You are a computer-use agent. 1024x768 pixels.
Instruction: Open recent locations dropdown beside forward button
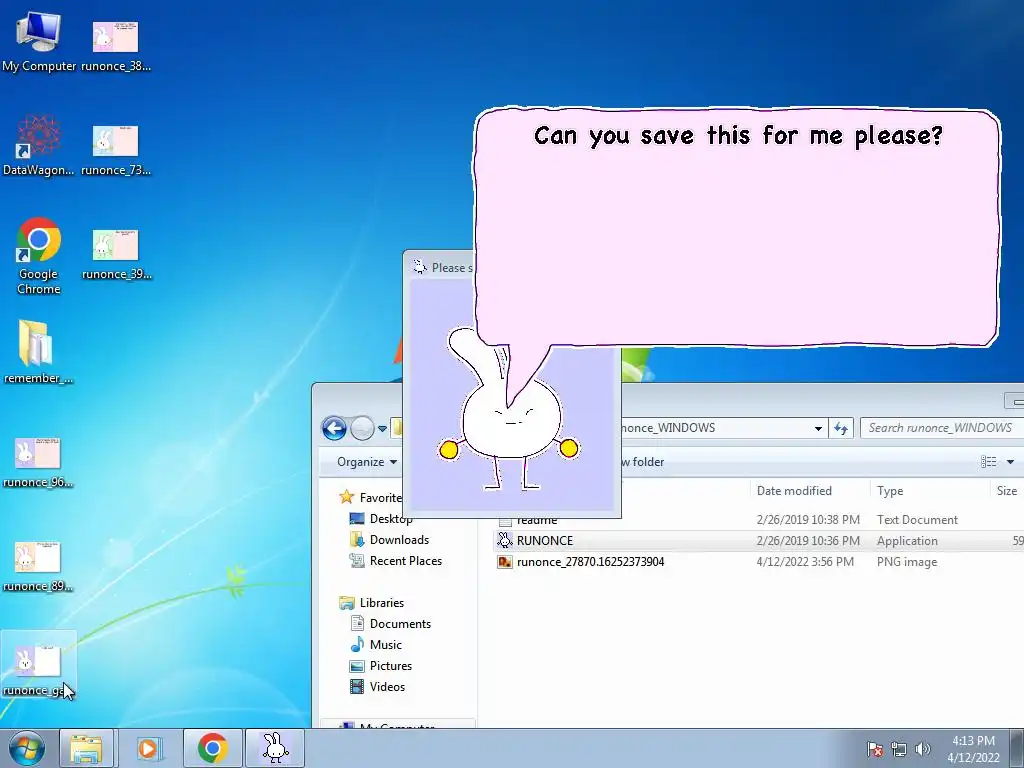382,429
